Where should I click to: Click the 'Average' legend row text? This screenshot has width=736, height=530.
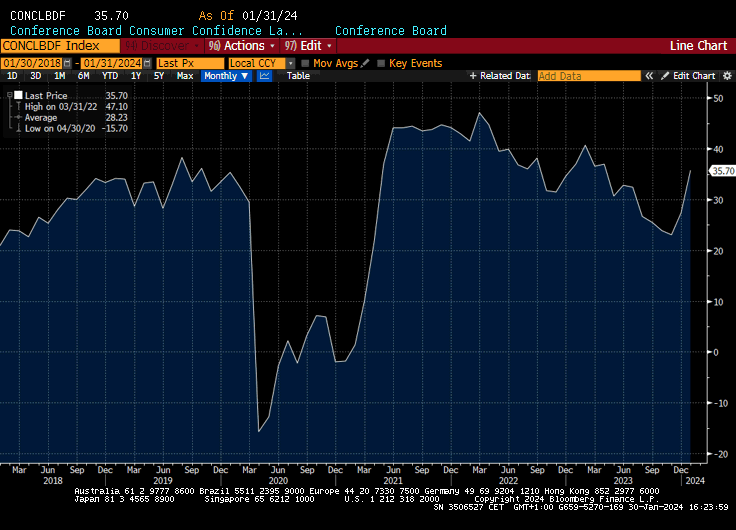(41, 117)
